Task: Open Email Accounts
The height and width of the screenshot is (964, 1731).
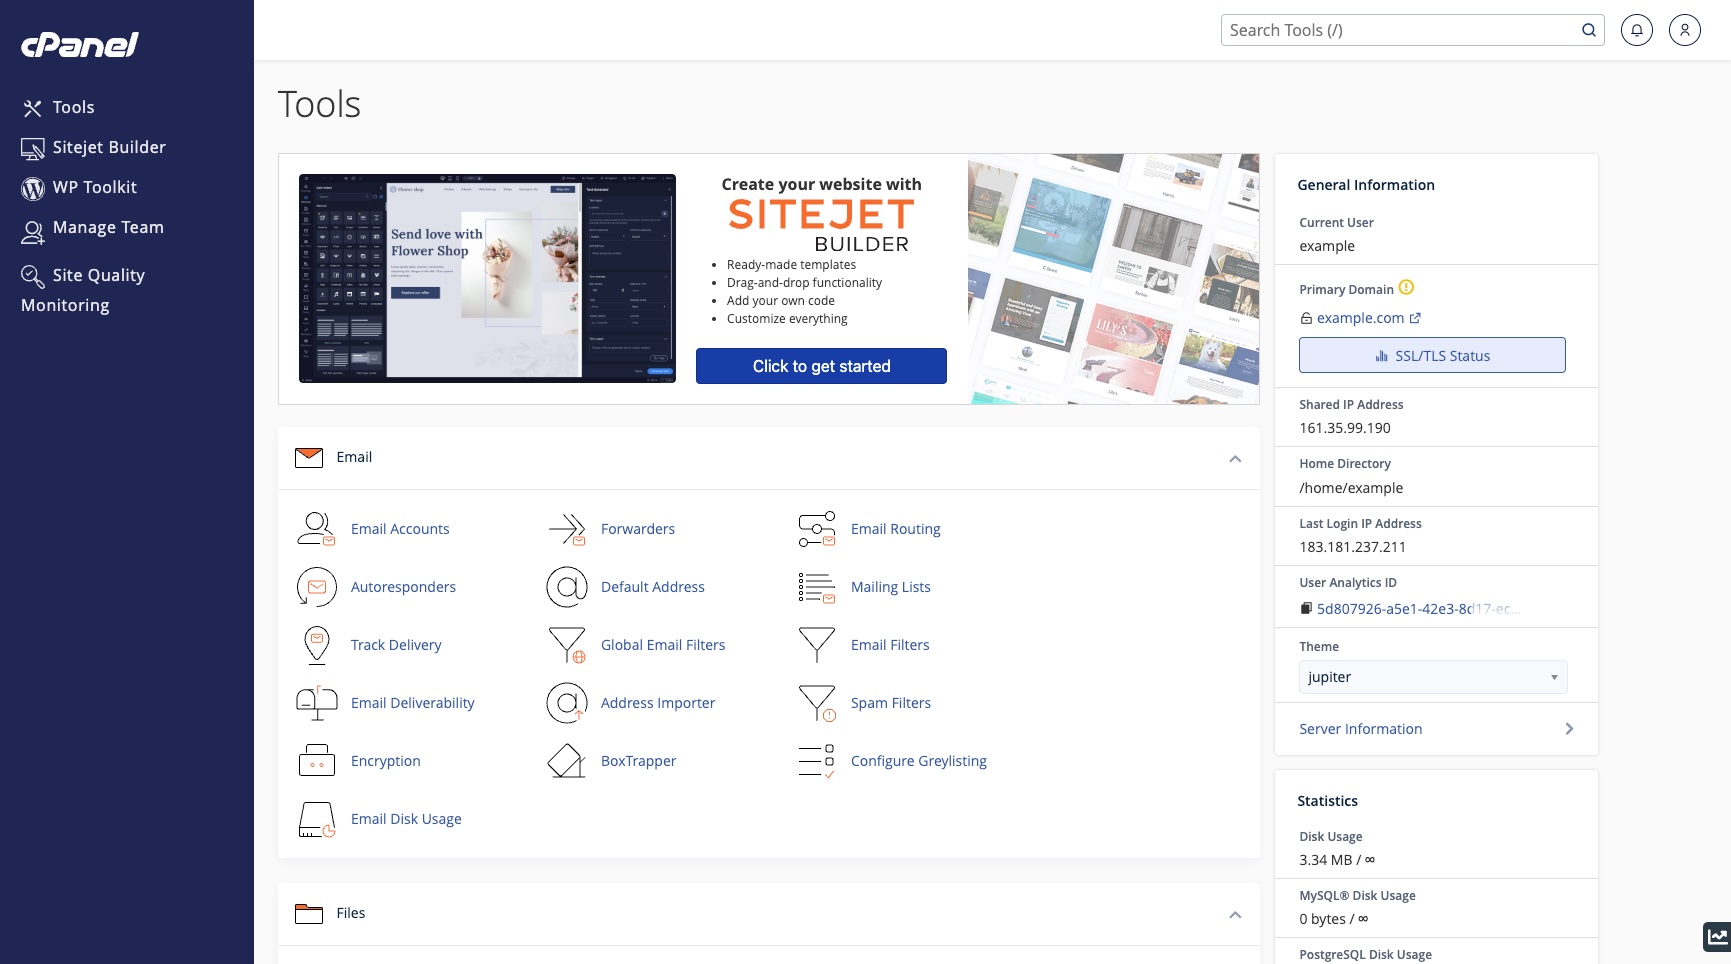Action: pyautogui.click(x=399, y=528)
